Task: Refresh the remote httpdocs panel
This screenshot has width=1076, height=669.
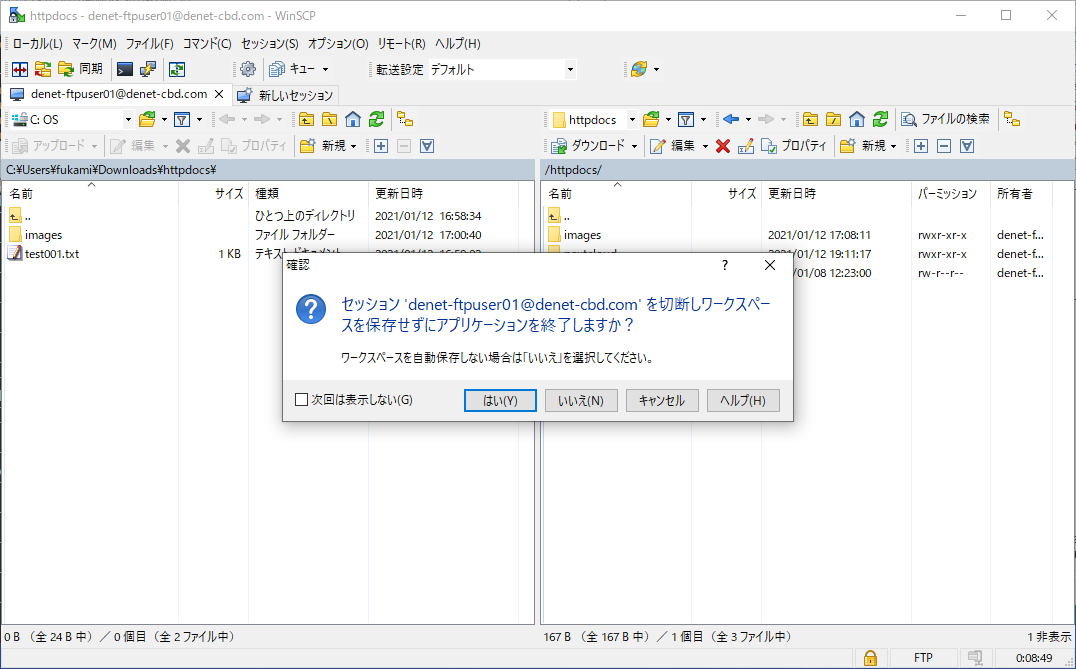Action: tap(880, 119)
